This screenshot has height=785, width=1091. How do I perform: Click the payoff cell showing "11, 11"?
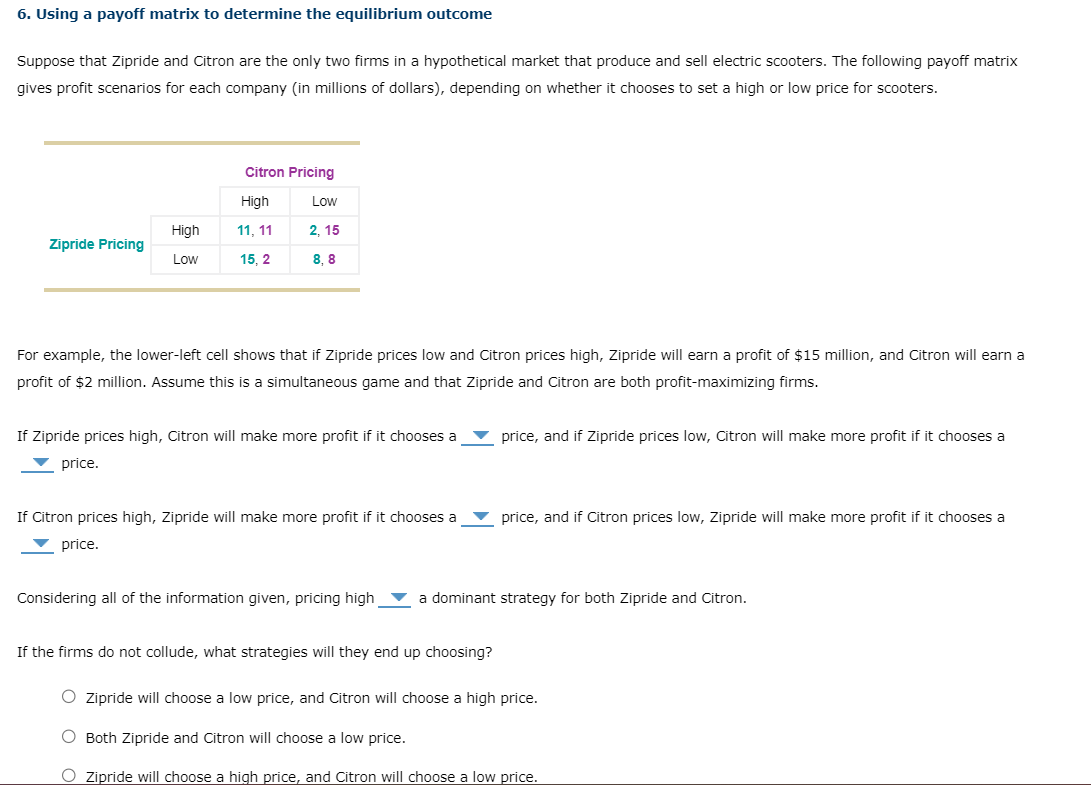point(254,230)
